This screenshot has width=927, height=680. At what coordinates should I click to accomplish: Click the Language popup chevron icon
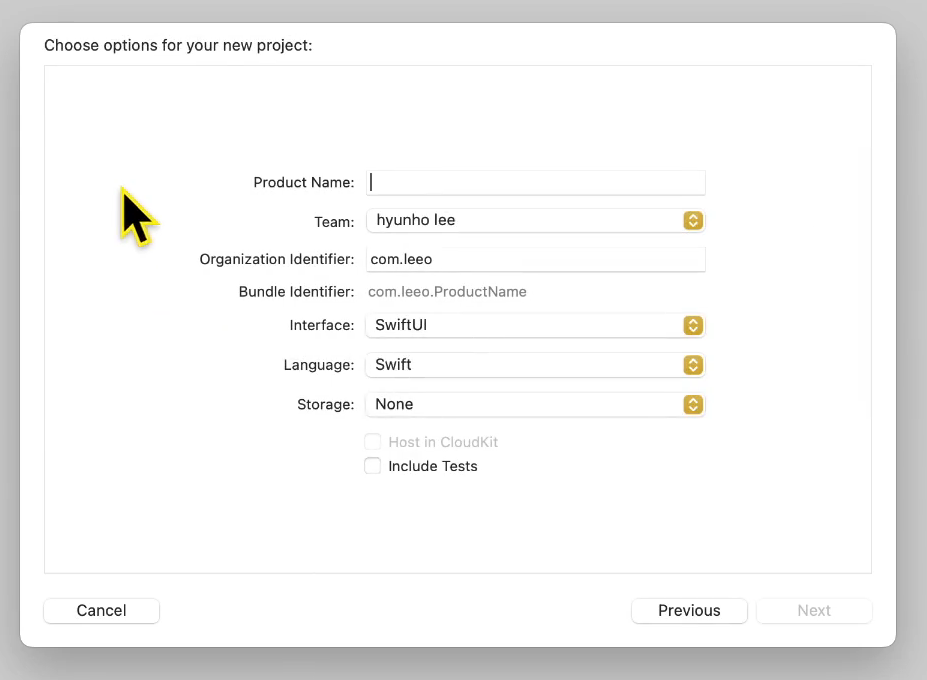point(693,365)
